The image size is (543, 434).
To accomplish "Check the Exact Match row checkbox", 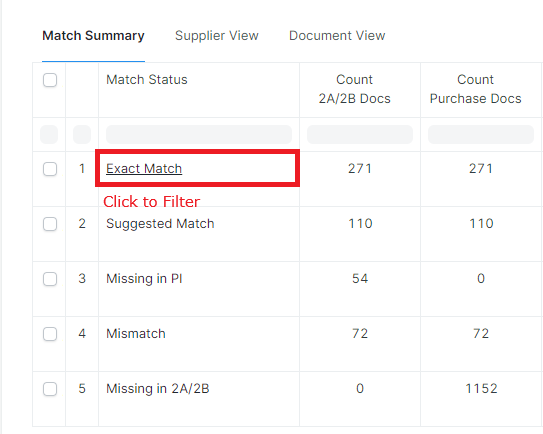I will pos(50,169).
